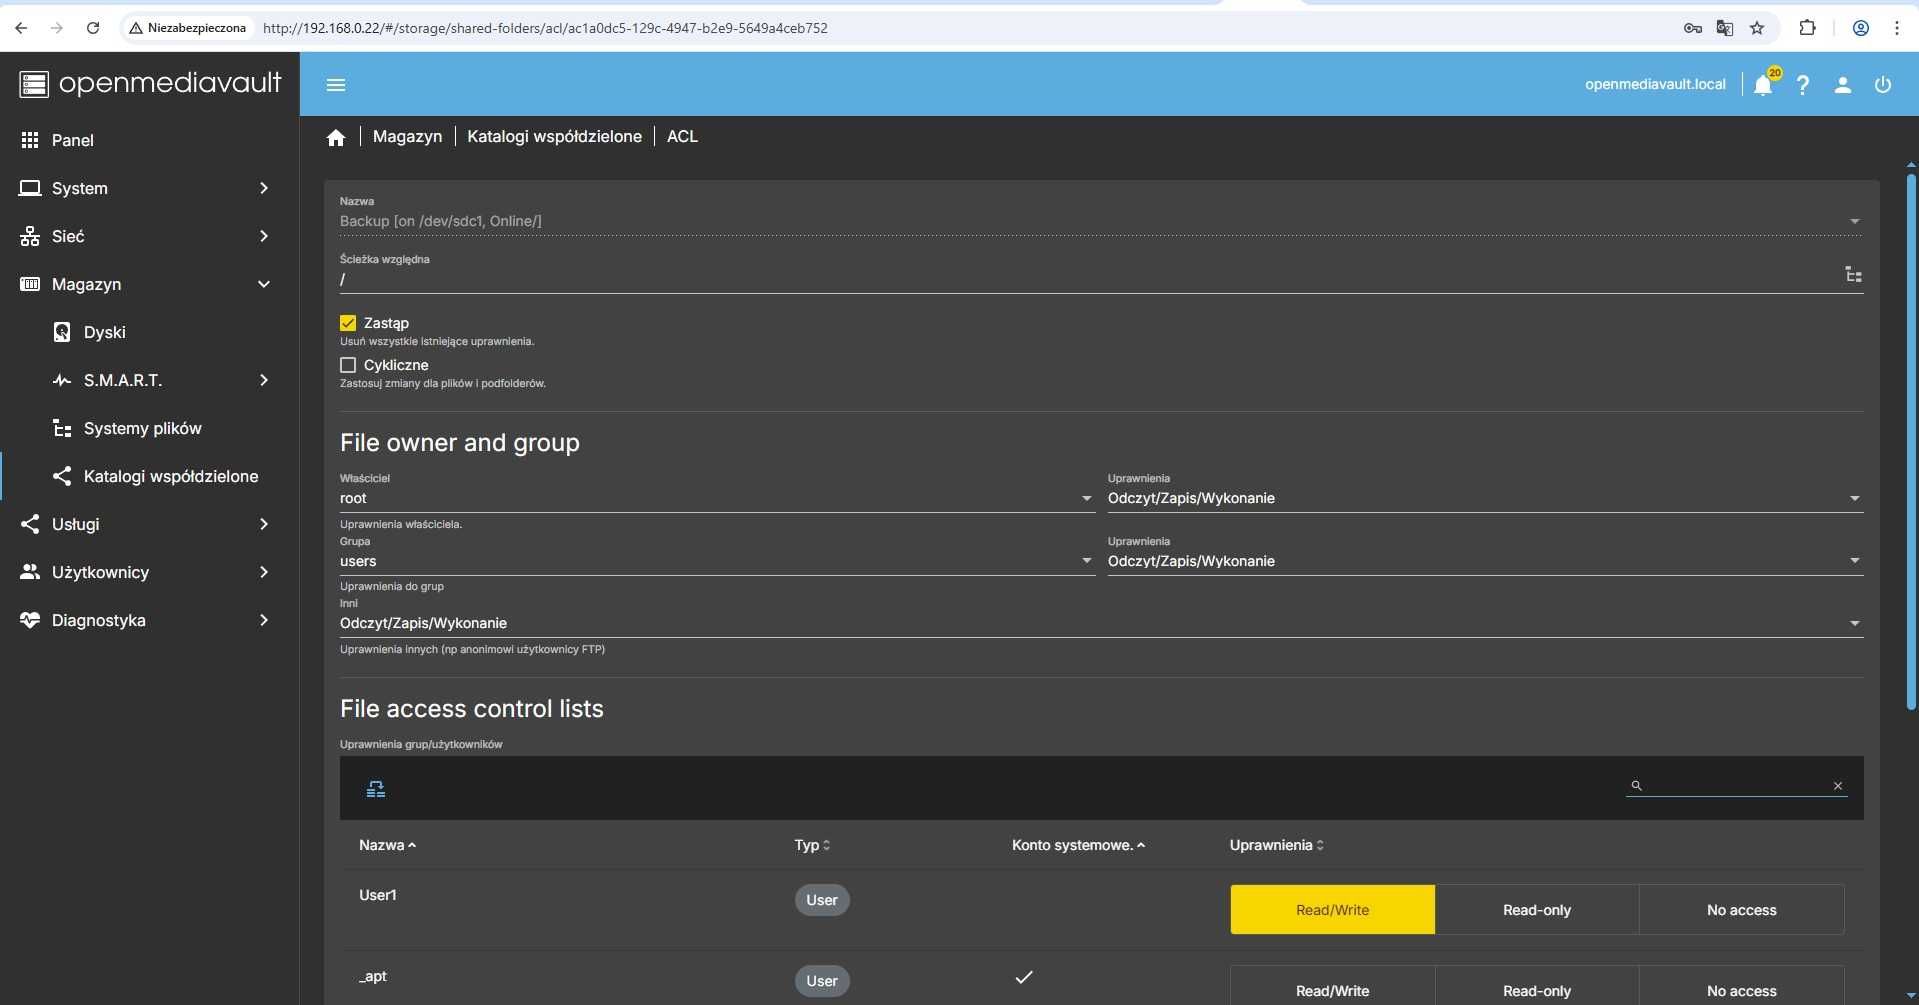Click Magazyn in the breadcrumb
The width and height of the screenshot is (1919, 1005).
[x=407, y=137]
